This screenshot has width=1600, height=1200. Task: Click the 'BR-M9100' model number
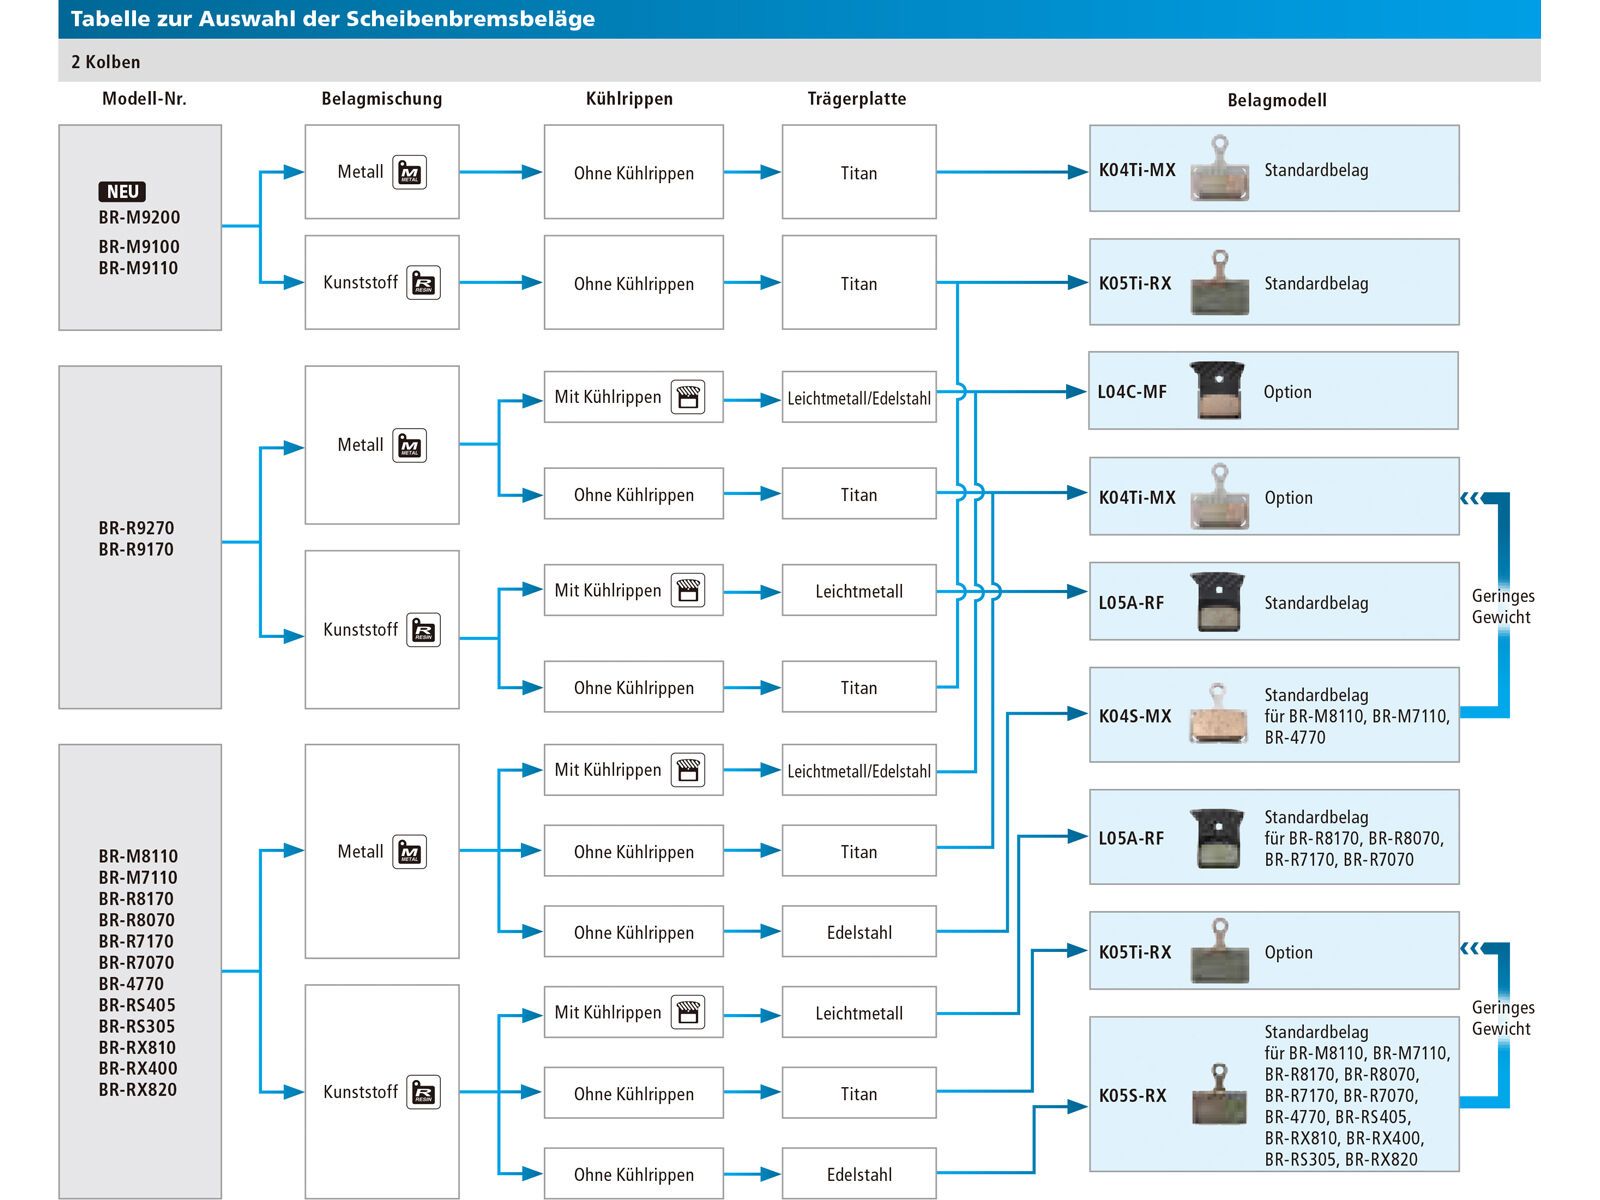[x=139, y=246]
